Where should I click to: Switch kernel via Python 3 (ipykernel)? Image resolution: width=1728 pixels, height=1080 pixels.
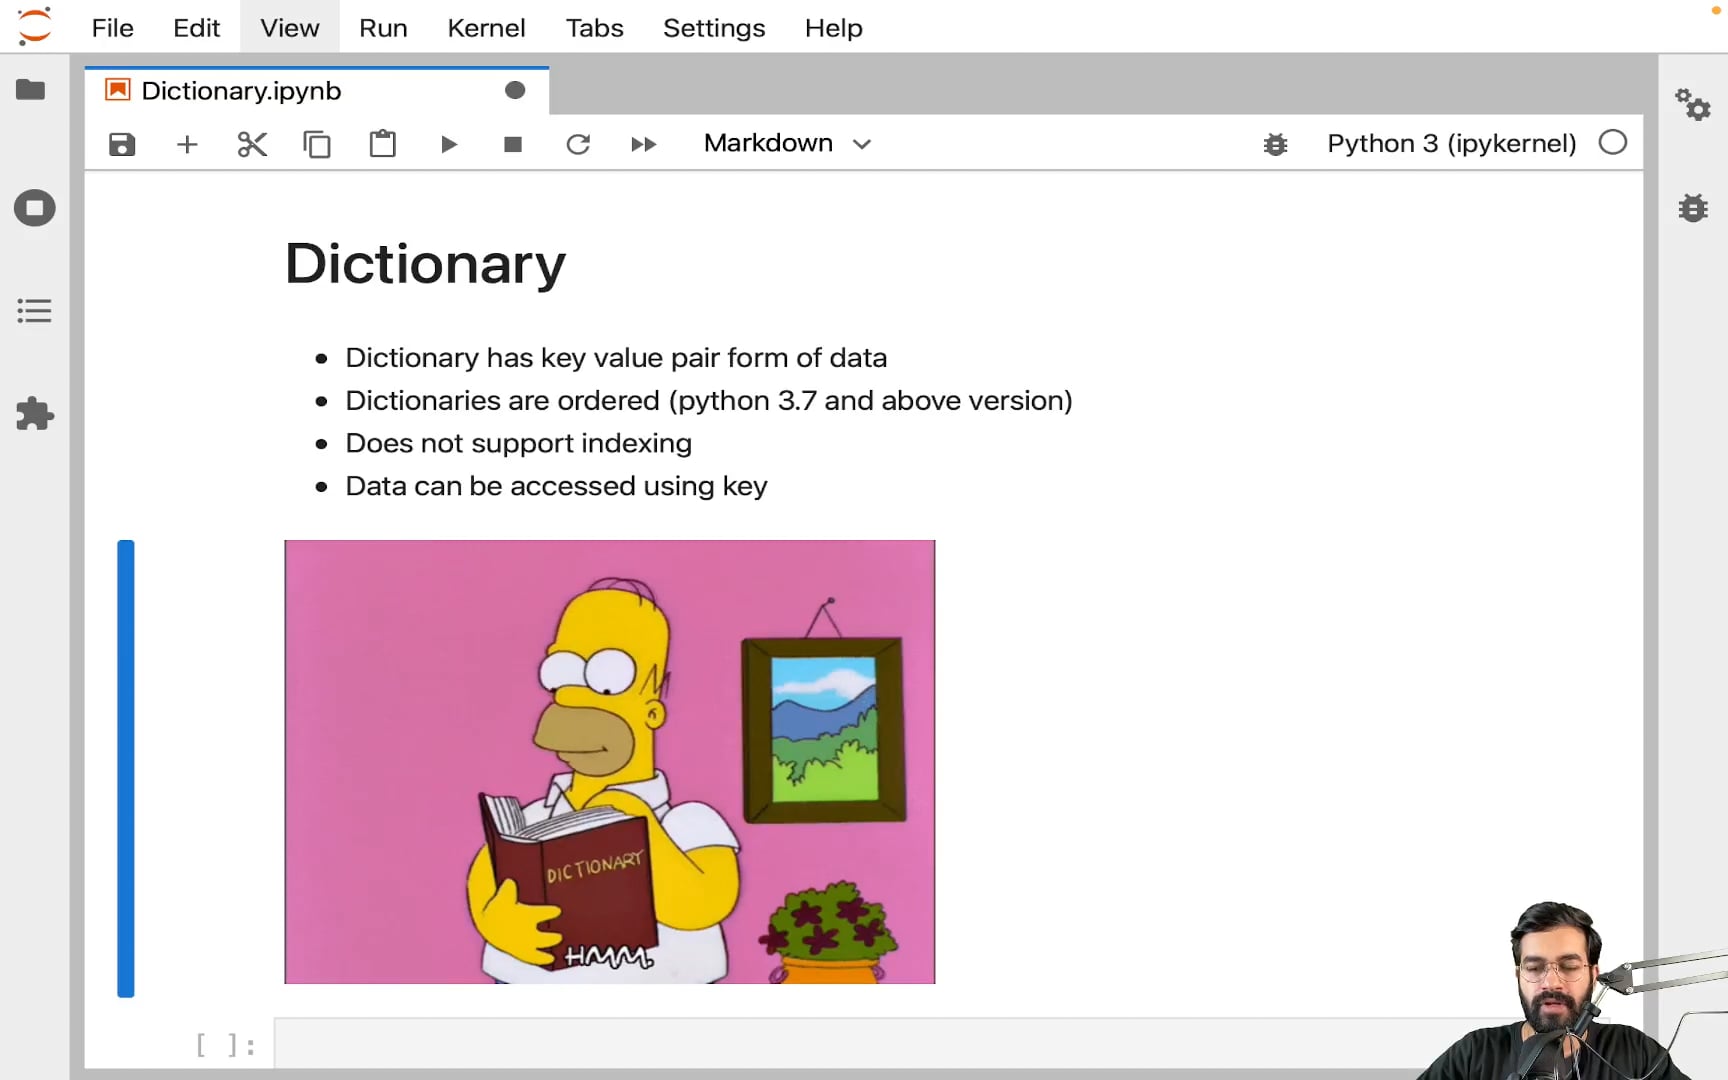[1452, 144]
